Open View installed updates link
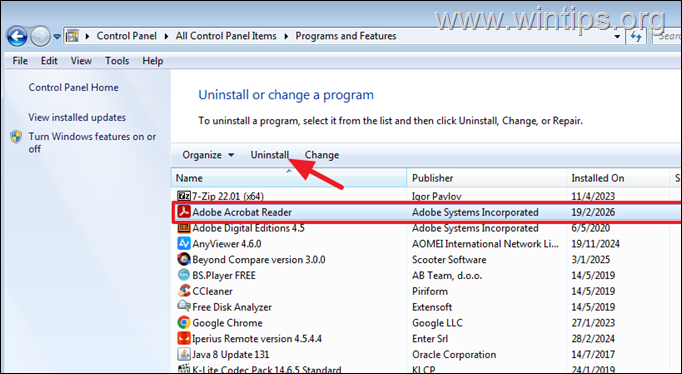Image resolution: width=682 pixels, height=374 pixels. pos(77,117)
